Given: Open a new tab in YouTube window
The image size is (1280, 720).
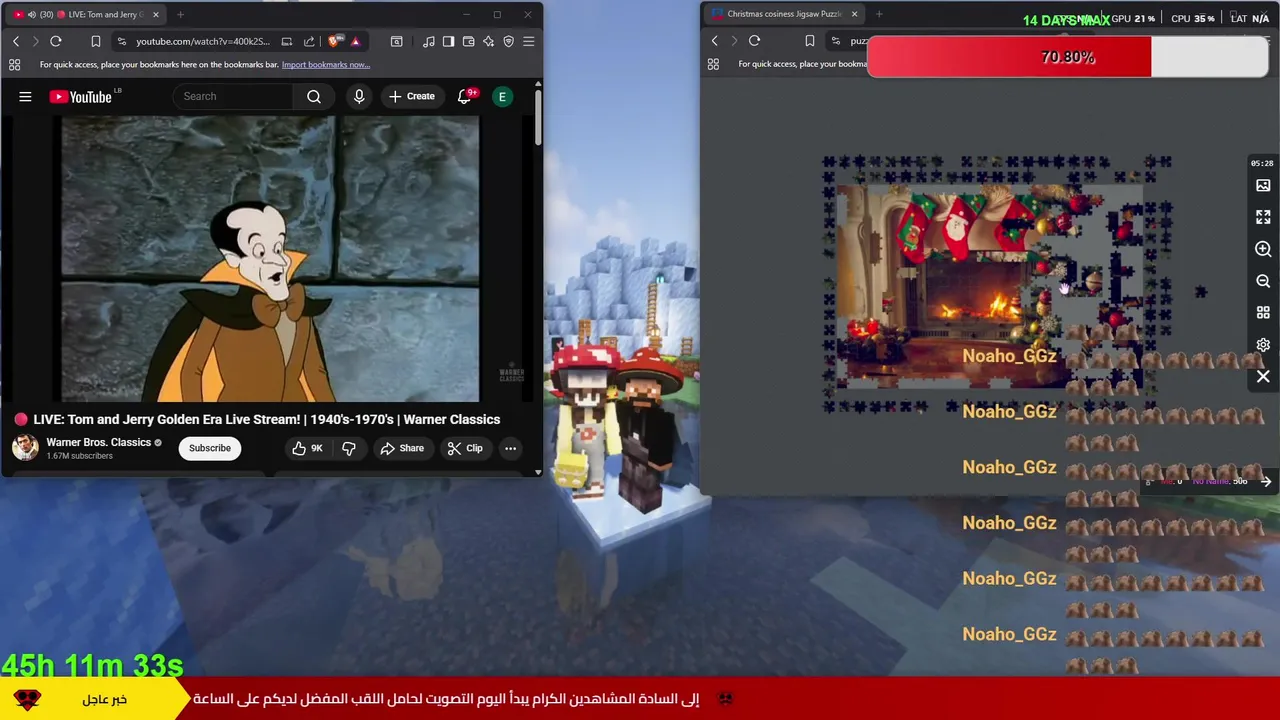Looking at the screenshot, I should [x=180, y=14].
